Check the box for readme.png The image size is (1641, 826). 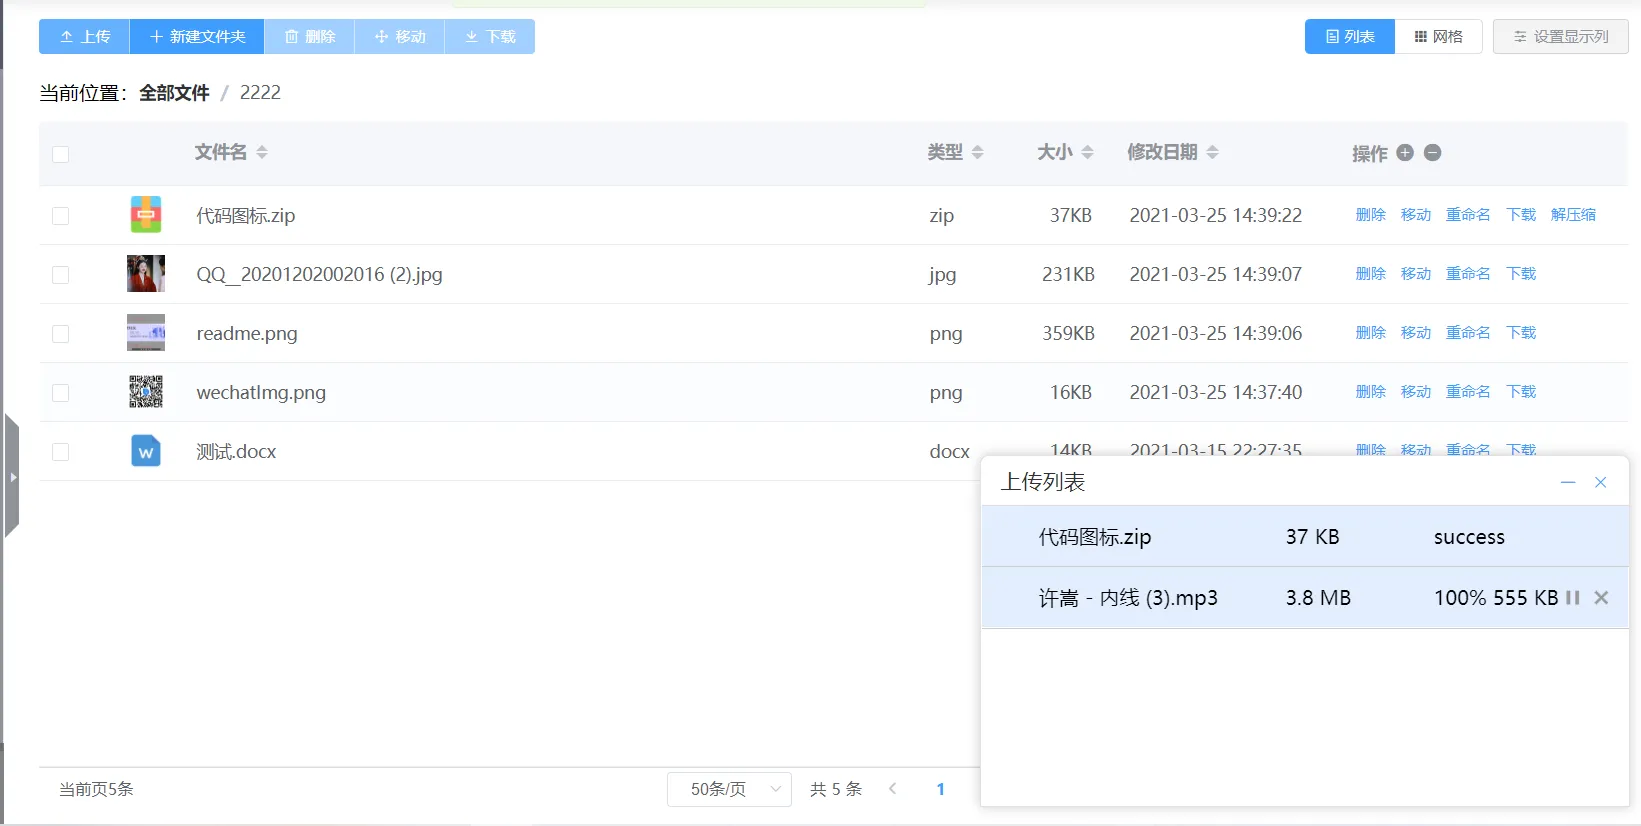click(61, 334)
